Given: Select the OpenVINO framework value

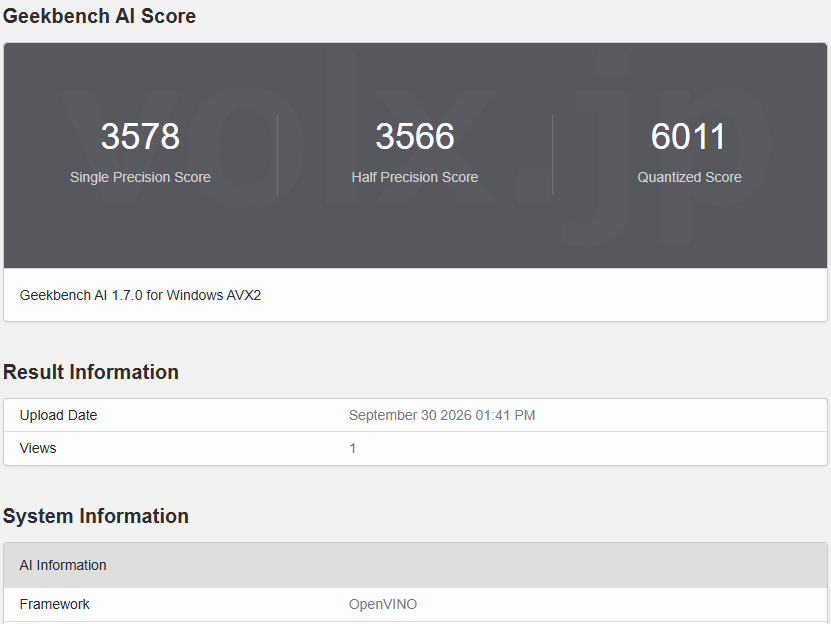Looking at the screenshot, I should tap(383, 604).
